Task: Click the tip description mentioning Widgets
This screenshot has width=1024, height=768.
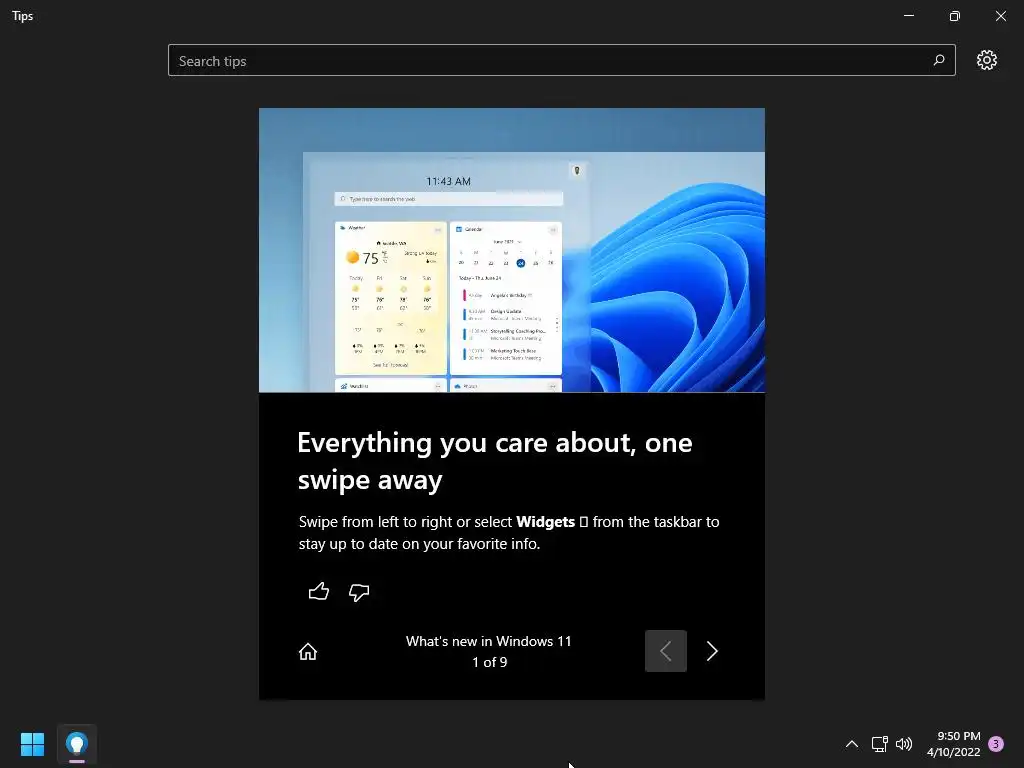Action: coord(509,532)
